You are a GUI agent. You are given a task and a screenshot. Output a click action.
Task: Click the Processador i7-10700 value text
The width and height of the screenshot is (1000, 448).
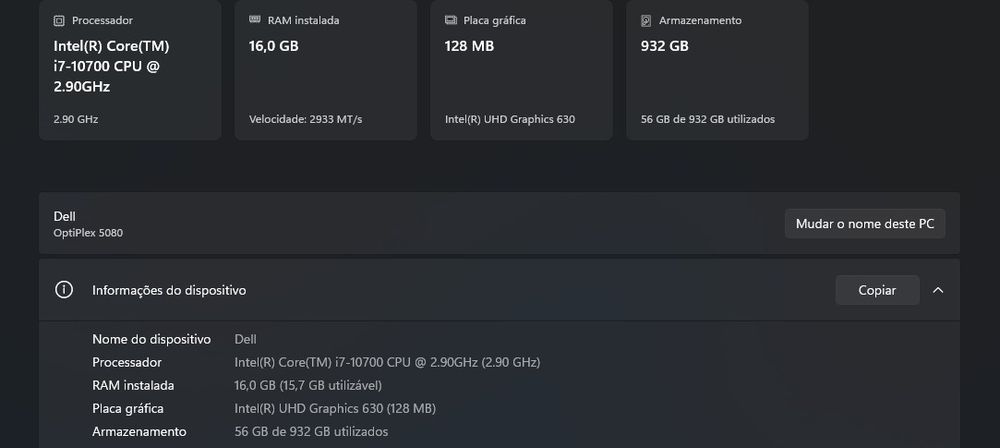tap(387, 362)
